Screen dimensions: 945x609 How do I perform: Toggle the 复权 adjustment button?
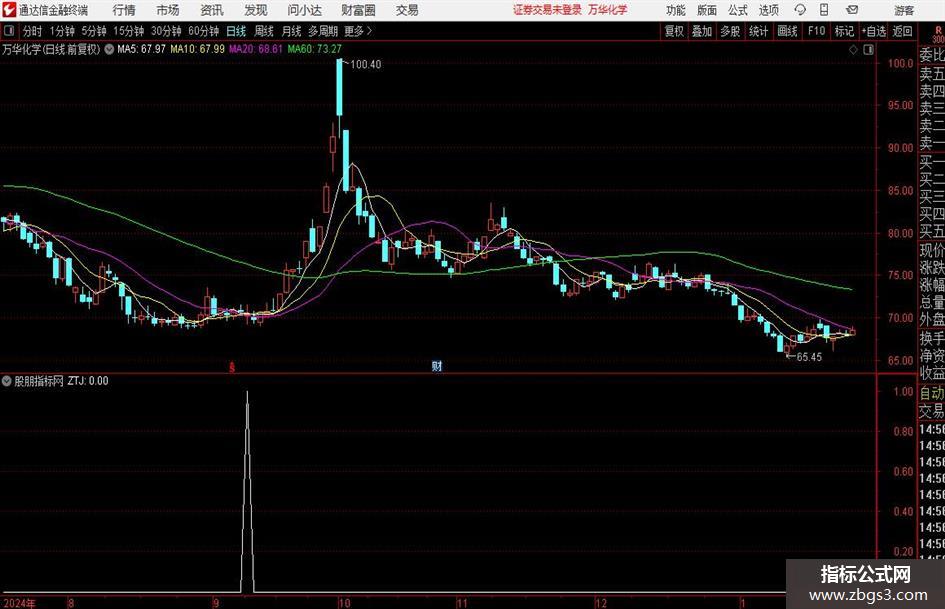pos(674,31)
